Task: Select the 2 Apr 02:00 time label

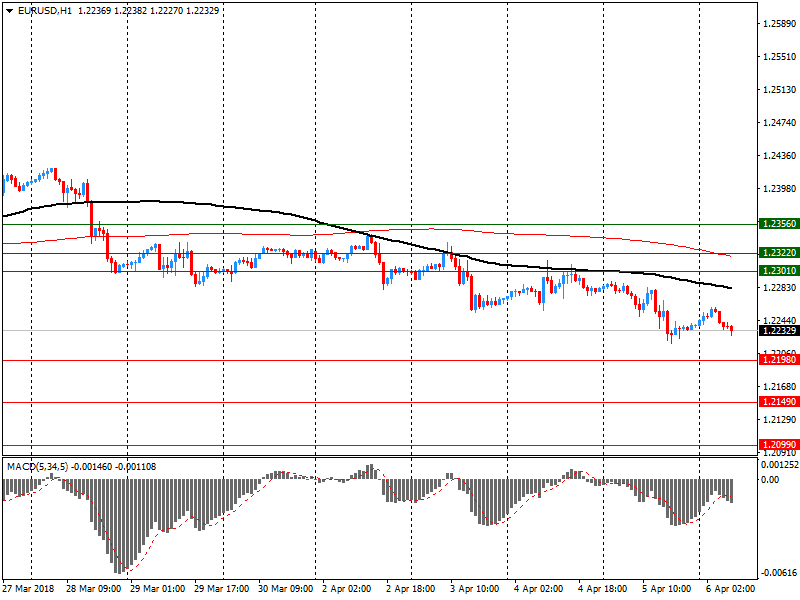Action: (x=347, y=588)
